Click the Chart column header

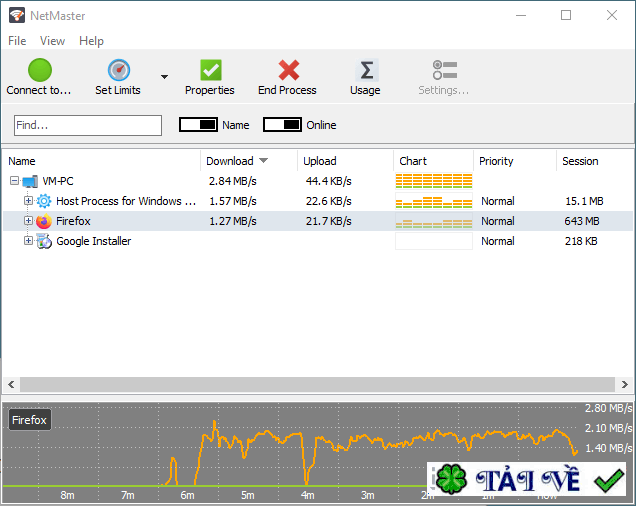413,161
